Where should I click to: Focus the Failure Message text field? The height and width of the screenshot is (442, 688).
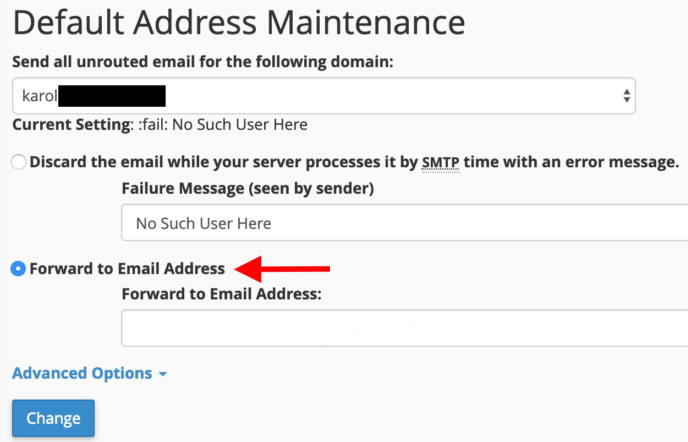click(x=405, y=223)
